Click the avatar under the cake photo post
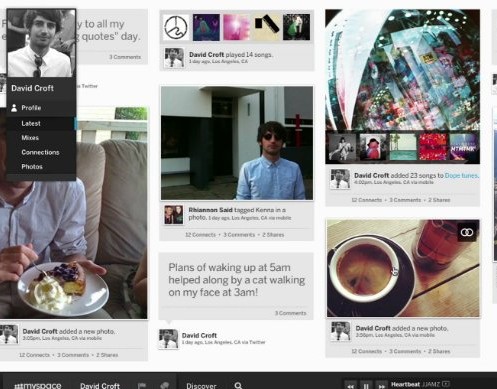The width and height of the screenshot is (497, 389). pyautogui.click(x=9, y=334)
